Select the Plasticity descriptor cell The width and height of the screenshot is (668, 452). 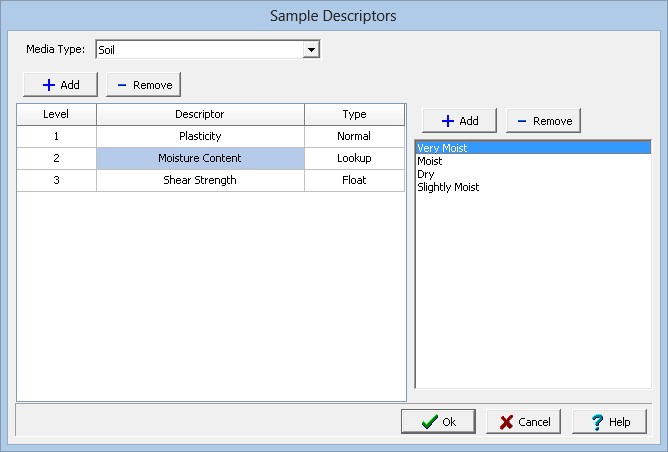(x=200, y=136)
